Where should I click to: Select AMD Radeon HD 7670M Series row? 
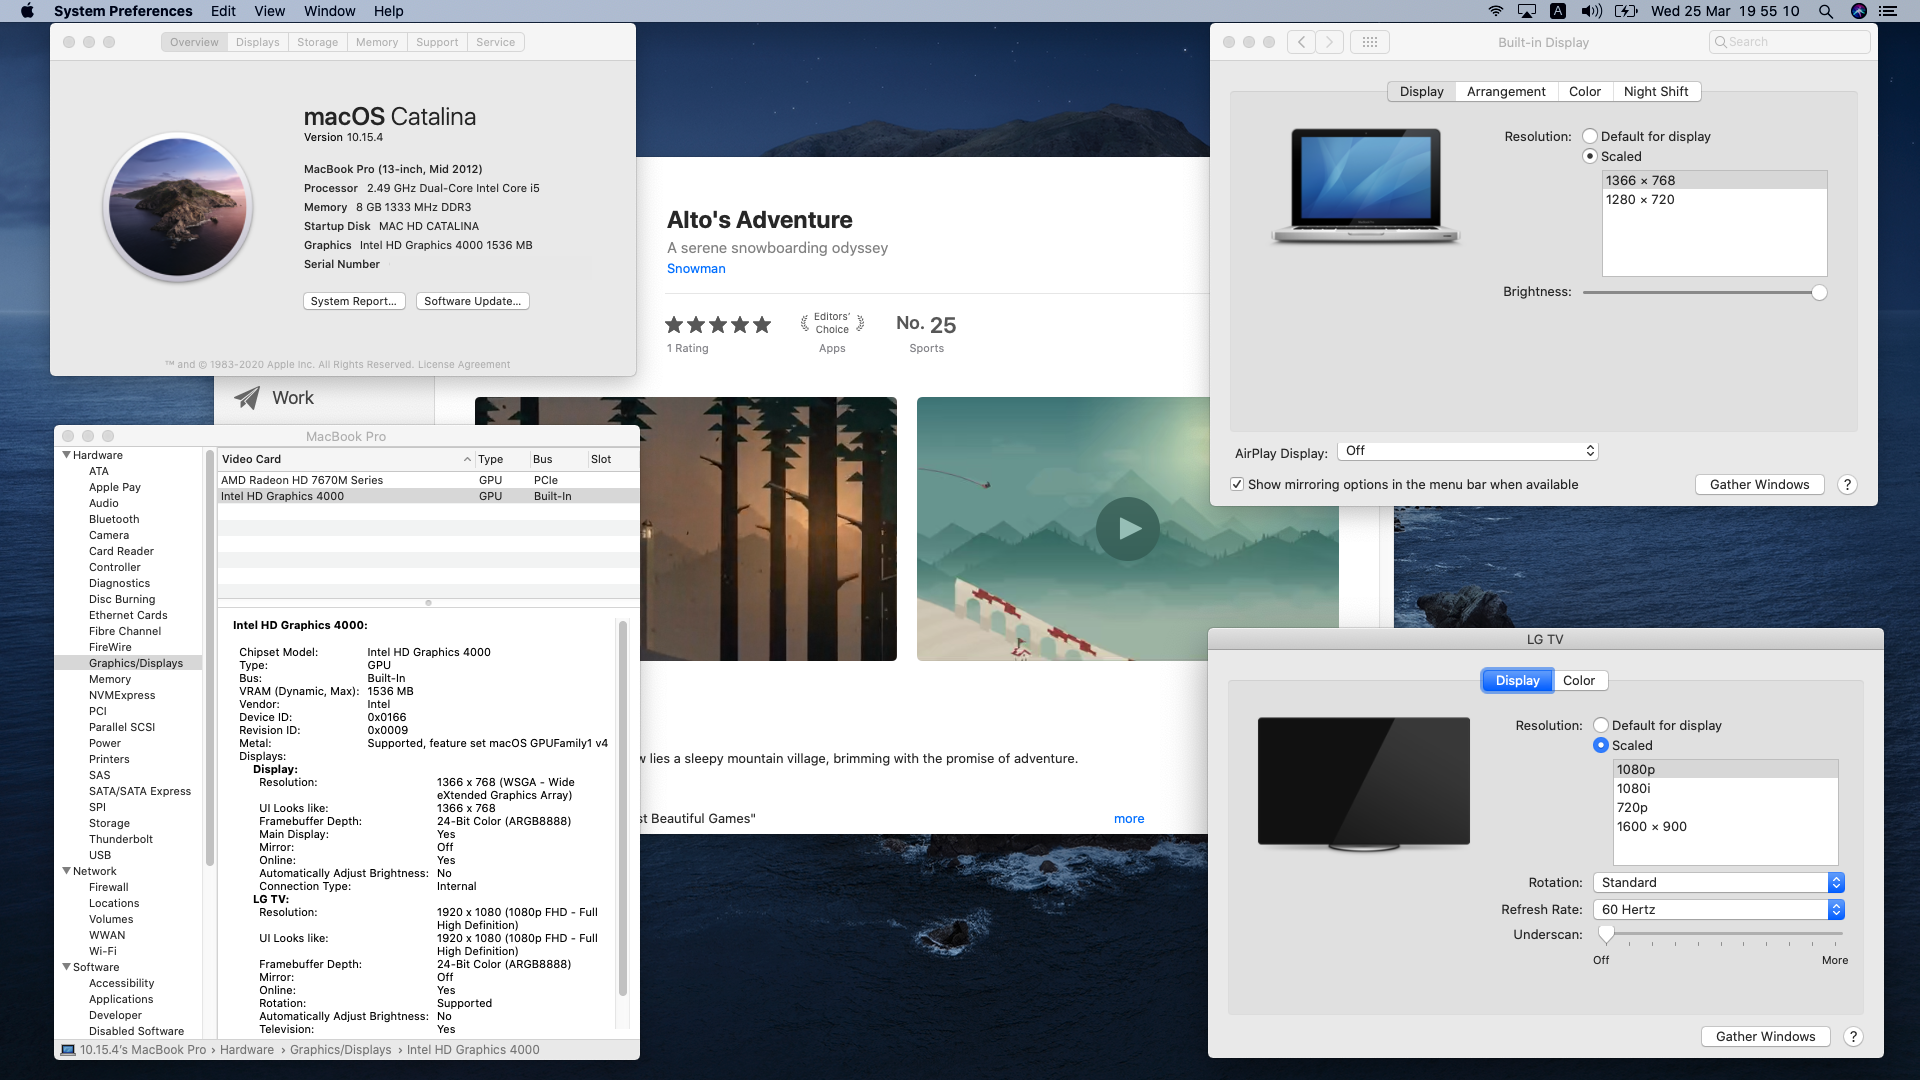click(x=428, y=480)
